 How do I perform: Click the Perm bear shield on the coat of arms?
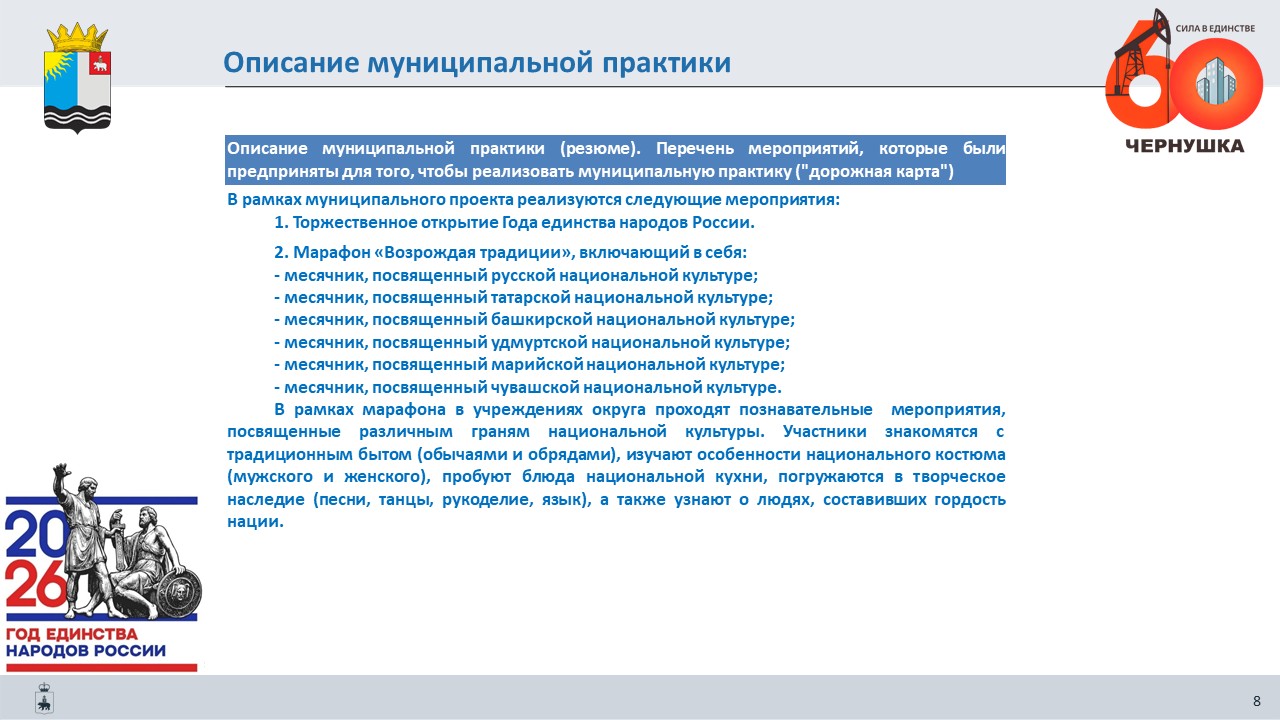pyautogui.click(x=100, y=64)
